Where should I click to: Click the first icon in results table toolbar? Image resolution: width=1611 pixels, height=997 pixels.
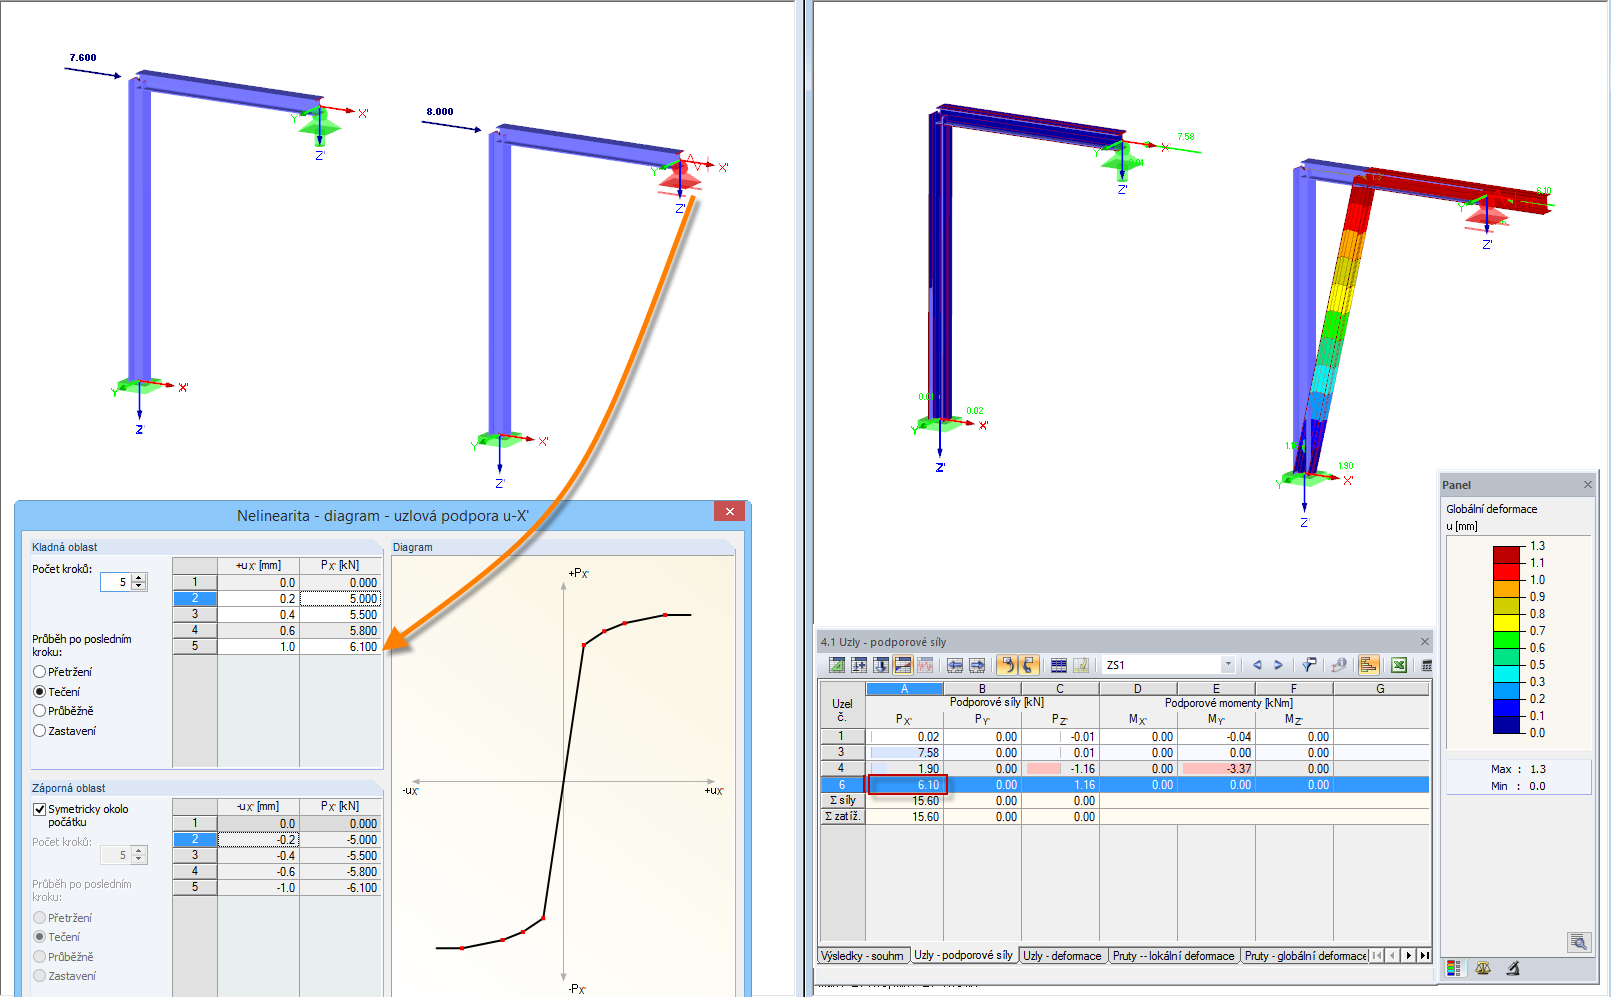coord(837,665)
